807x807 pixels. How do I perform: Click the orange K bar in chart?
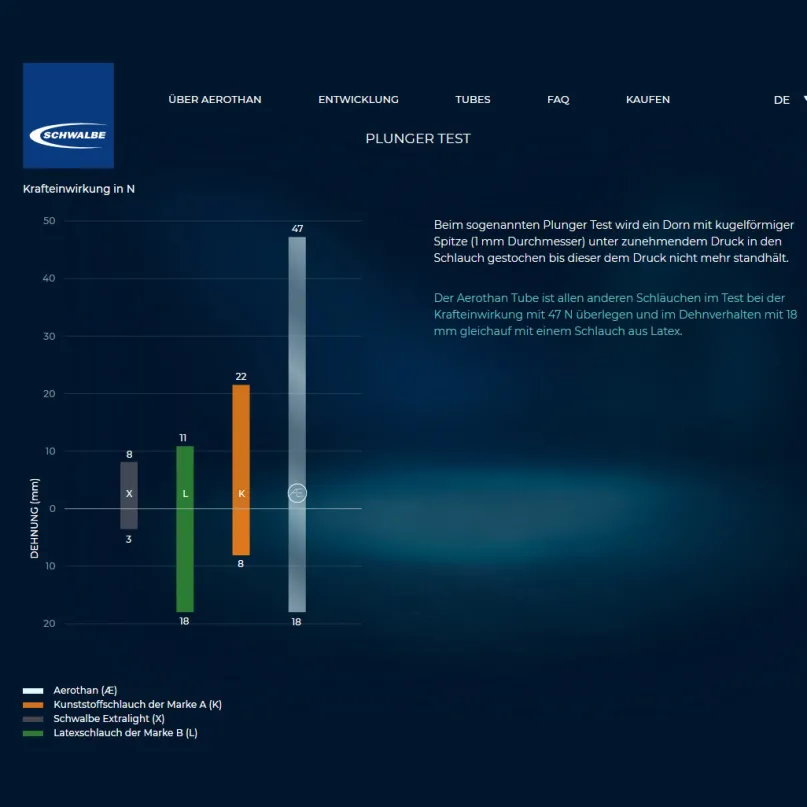point(241,469)
